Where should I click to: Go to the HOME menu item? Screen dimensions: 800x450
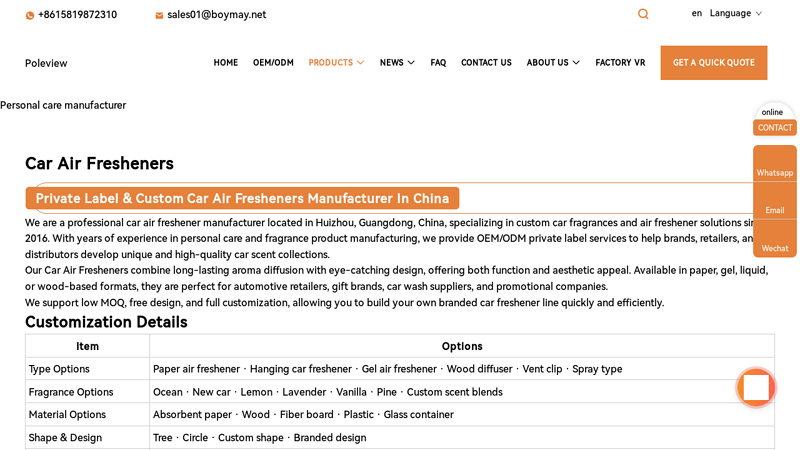tap(226, 63)
